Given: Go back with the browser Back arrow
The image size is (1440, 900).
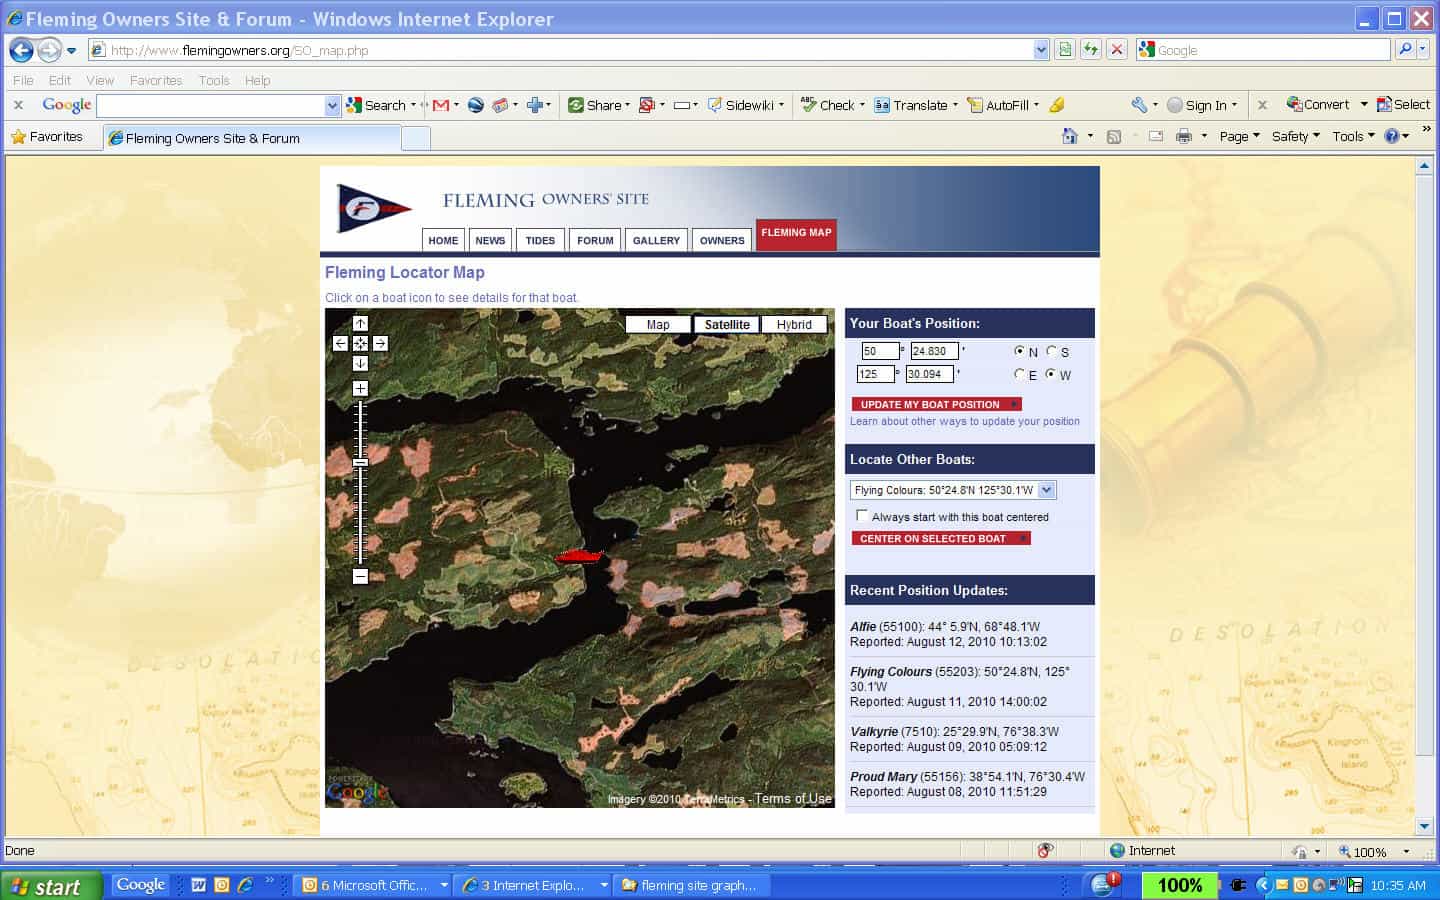Looking at the screenshot, I should (x=21, y=49).
